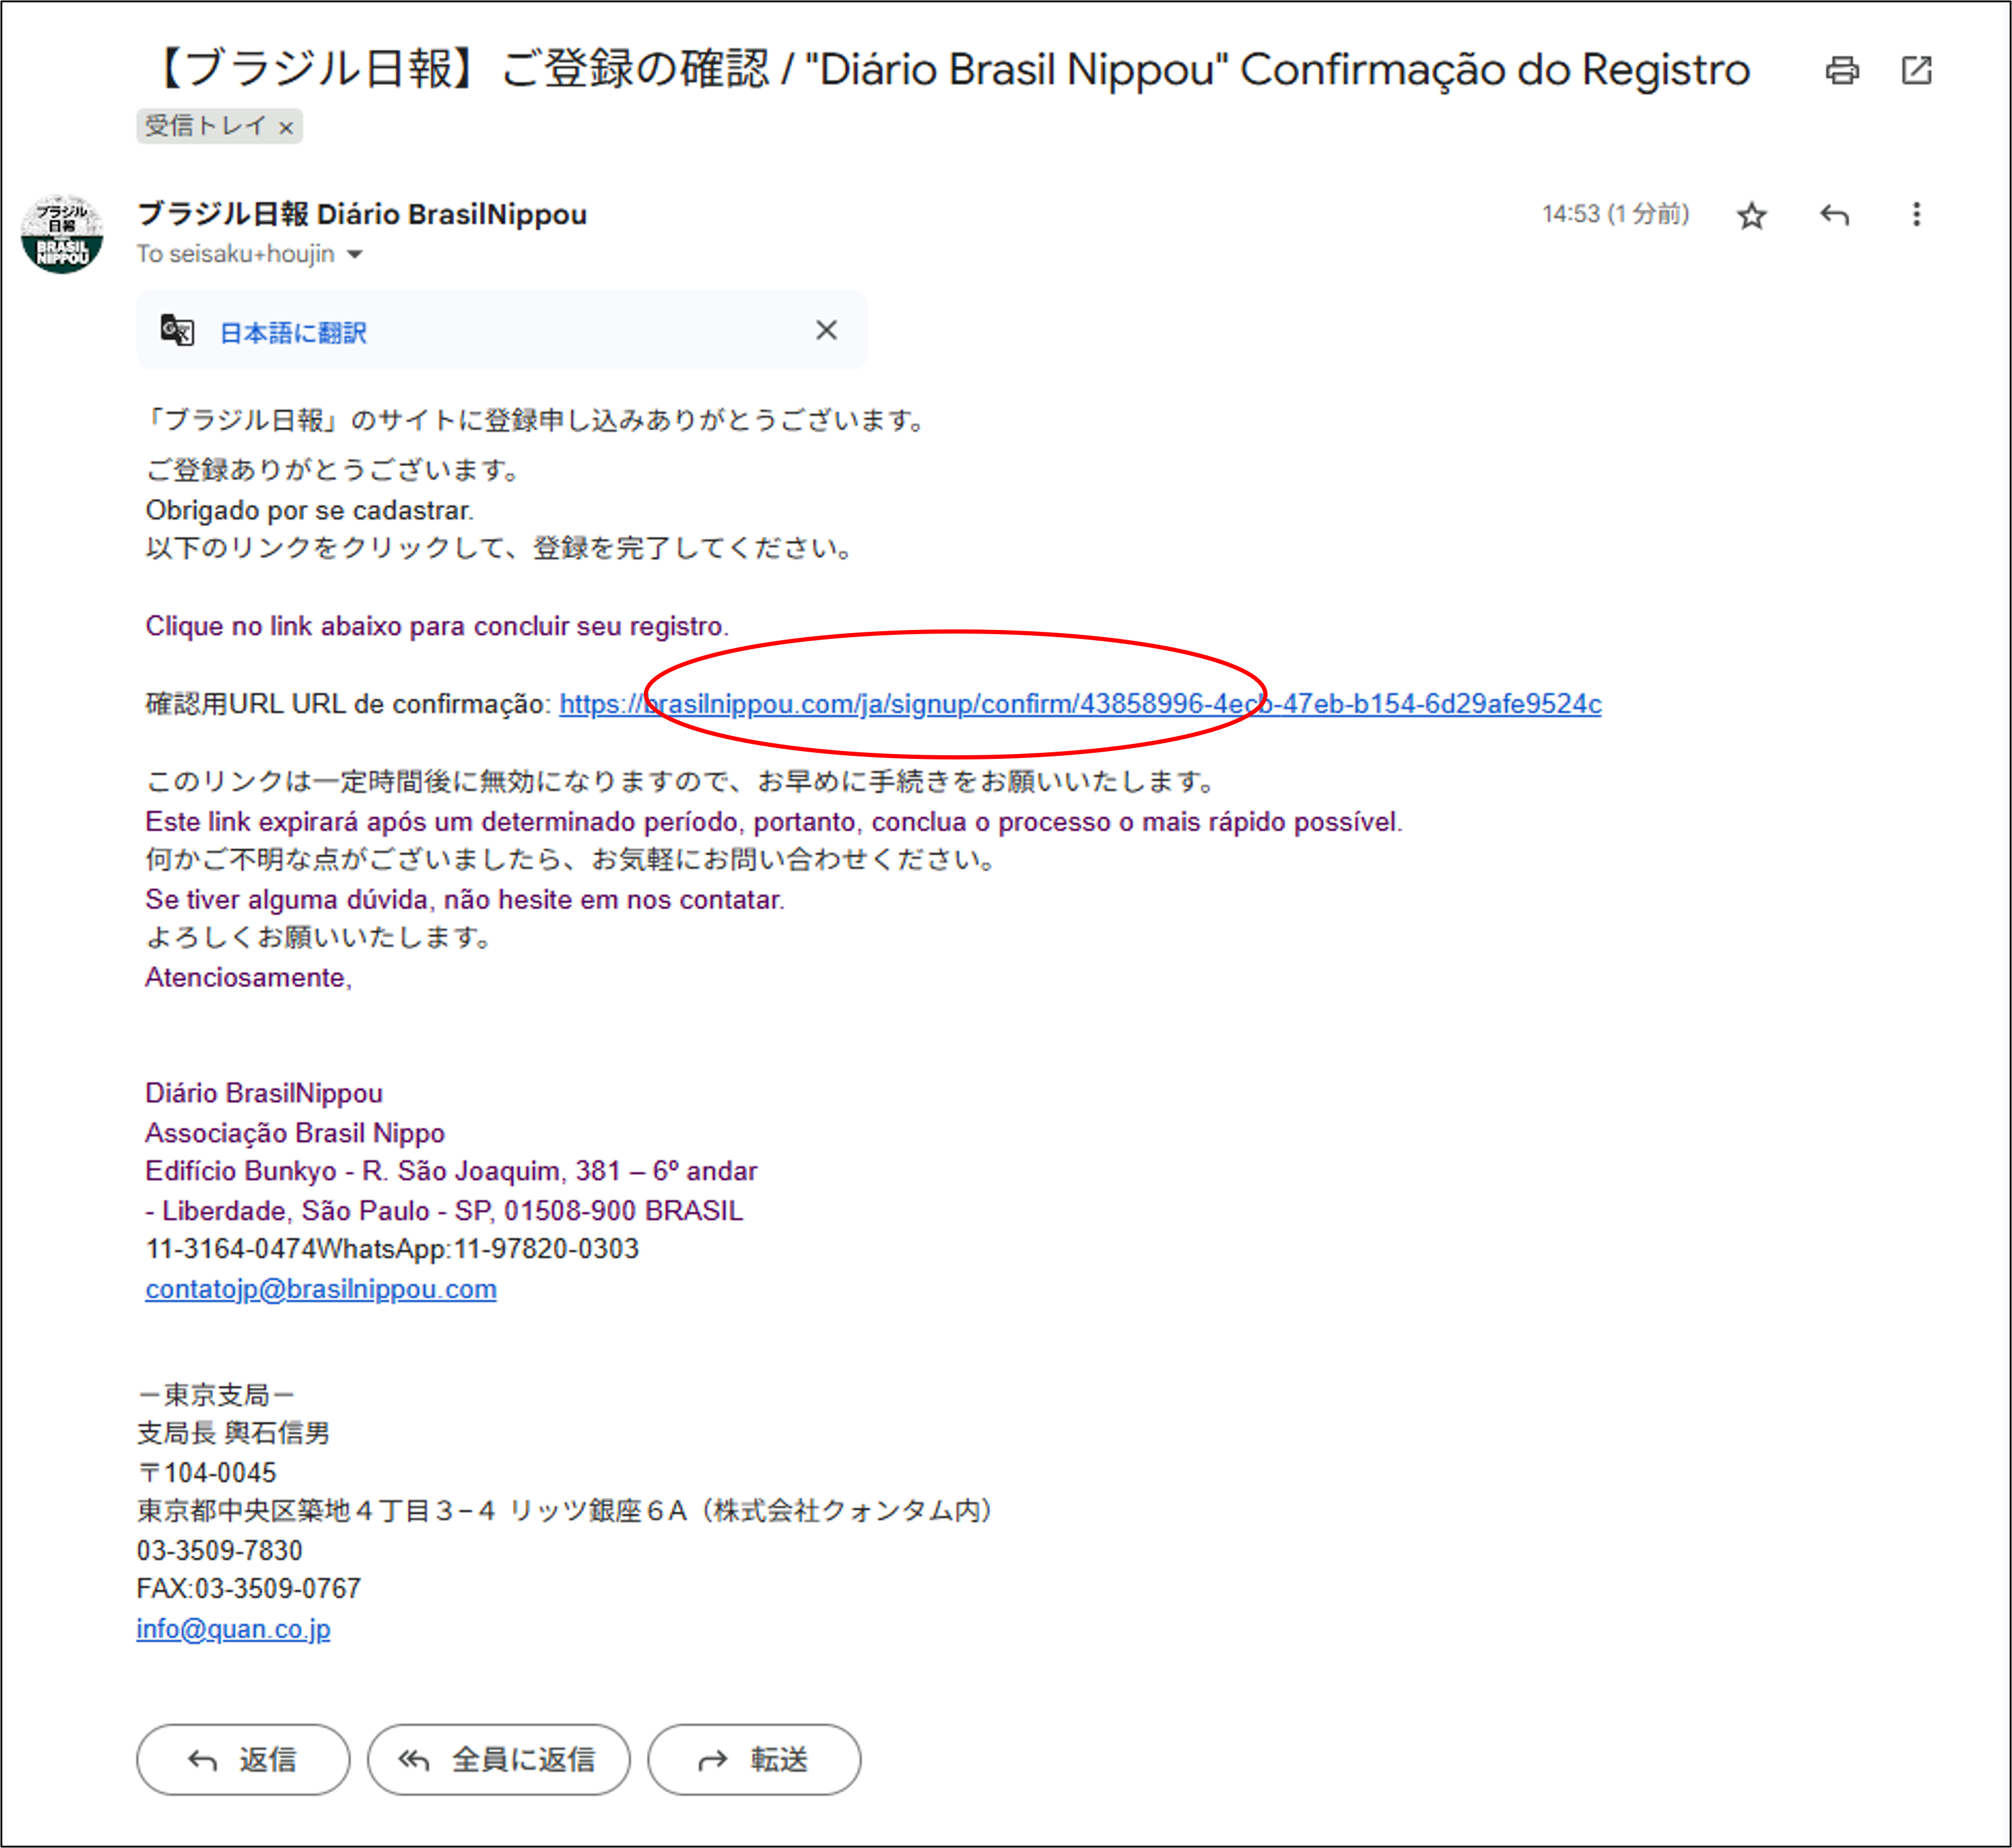Remove the 受信トレイ label with its x
This screenshot has height=1848, width=2012.
286,128
